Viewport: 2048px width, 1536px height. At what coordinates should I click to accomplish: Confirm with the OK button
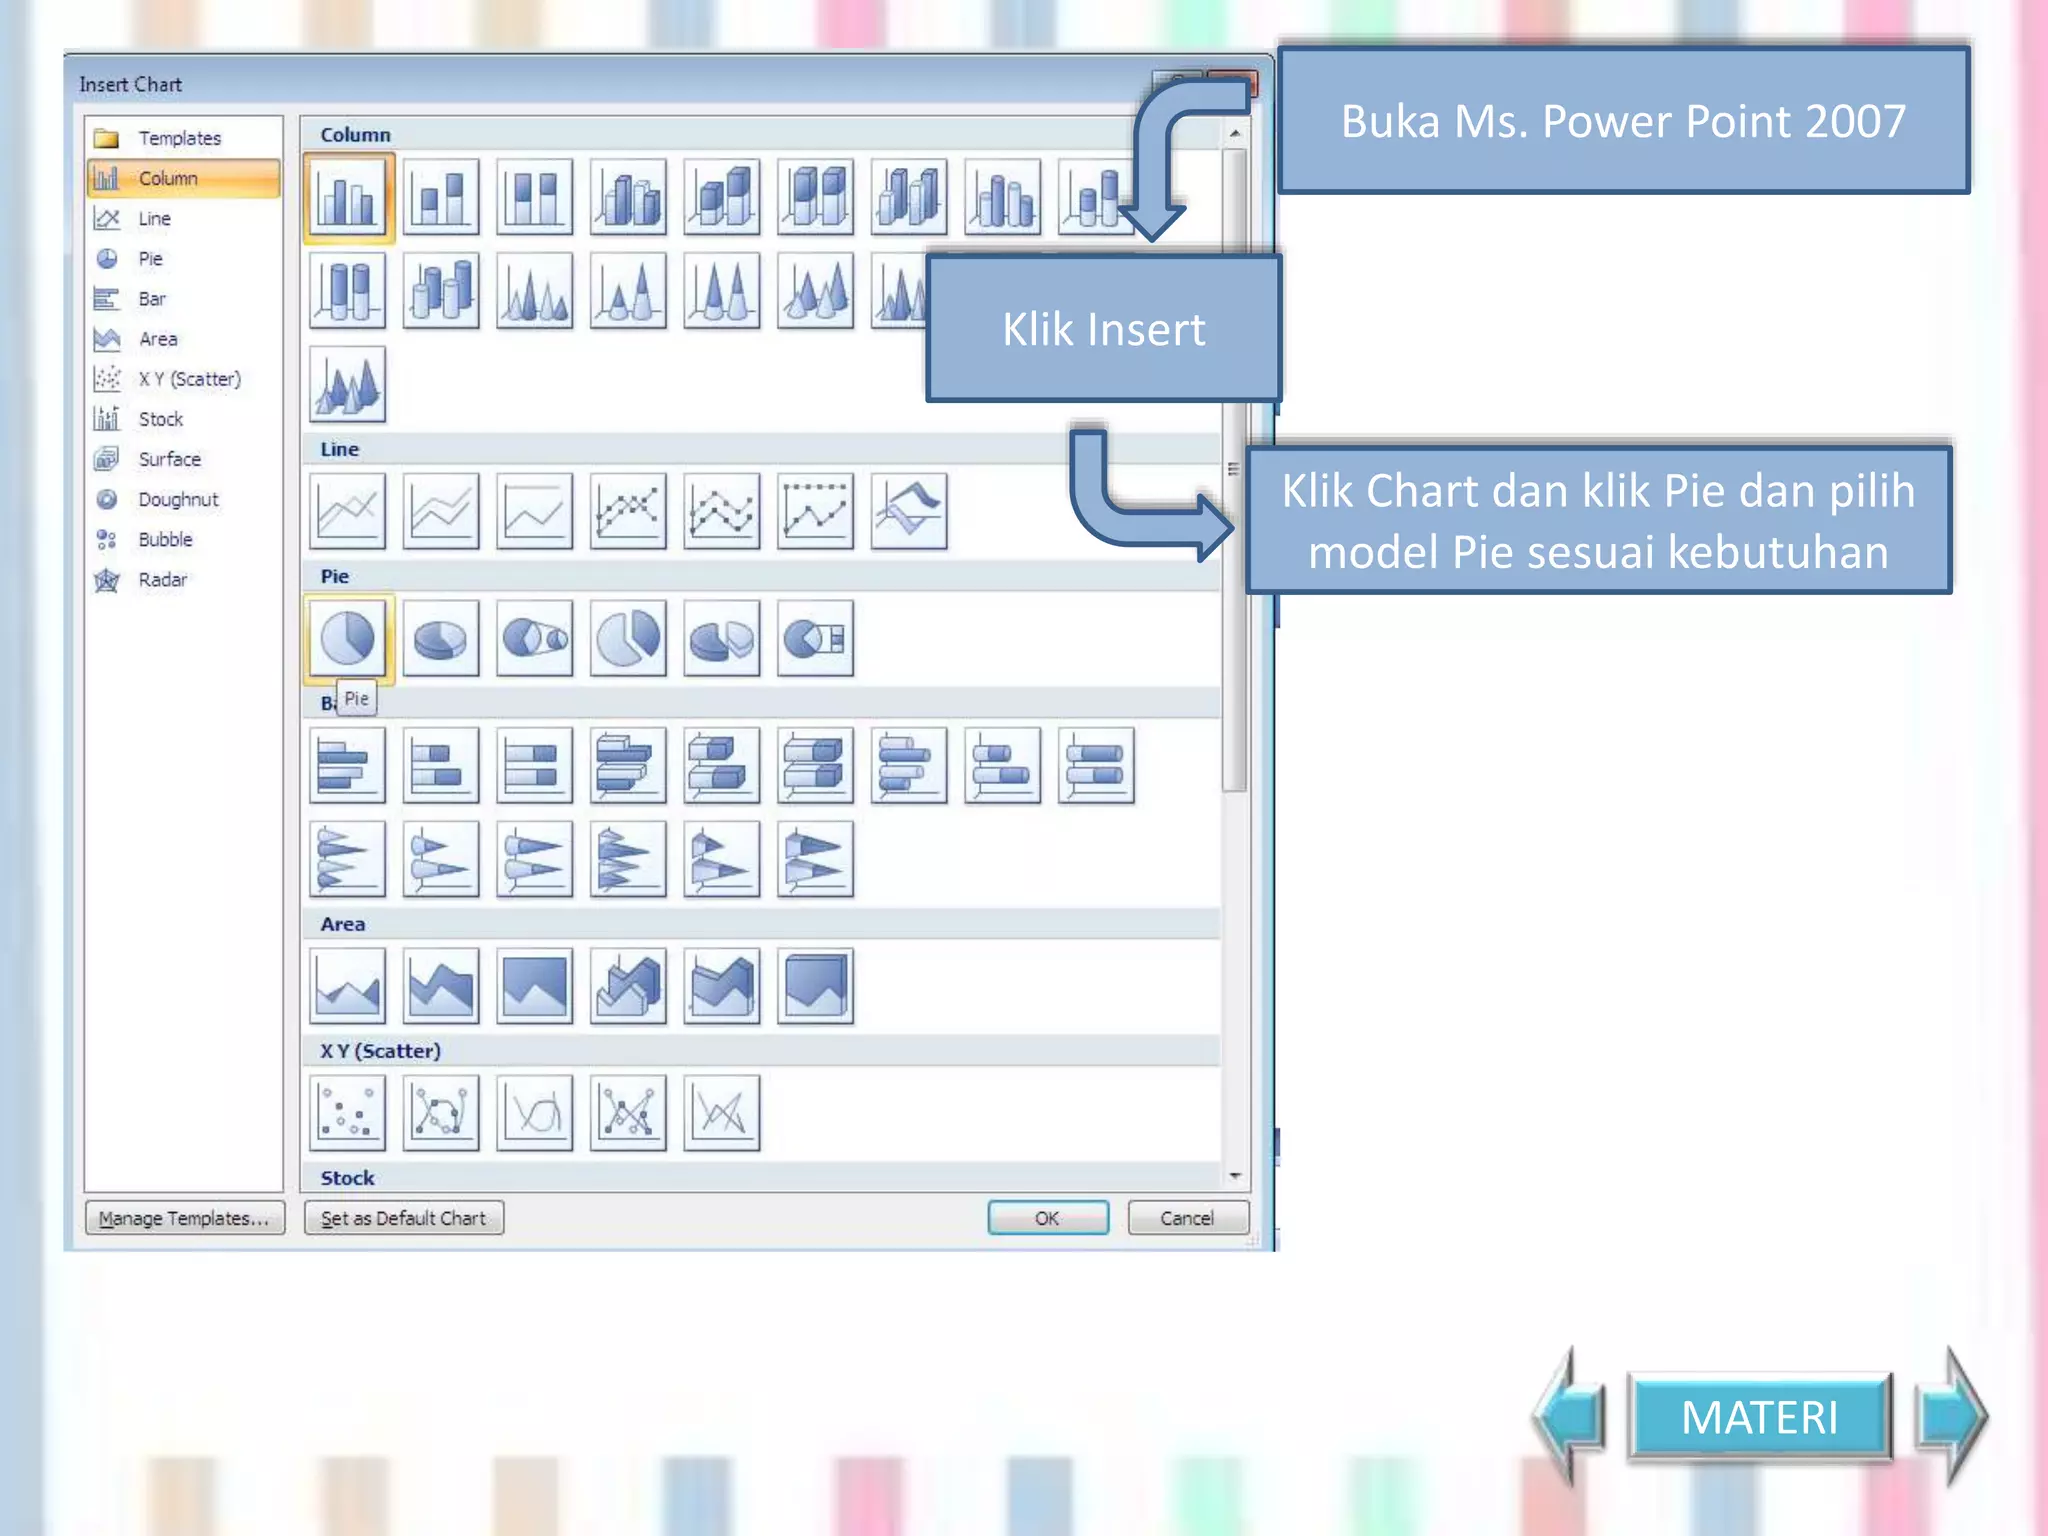pyautogui.click(x=1048, y=1218)
